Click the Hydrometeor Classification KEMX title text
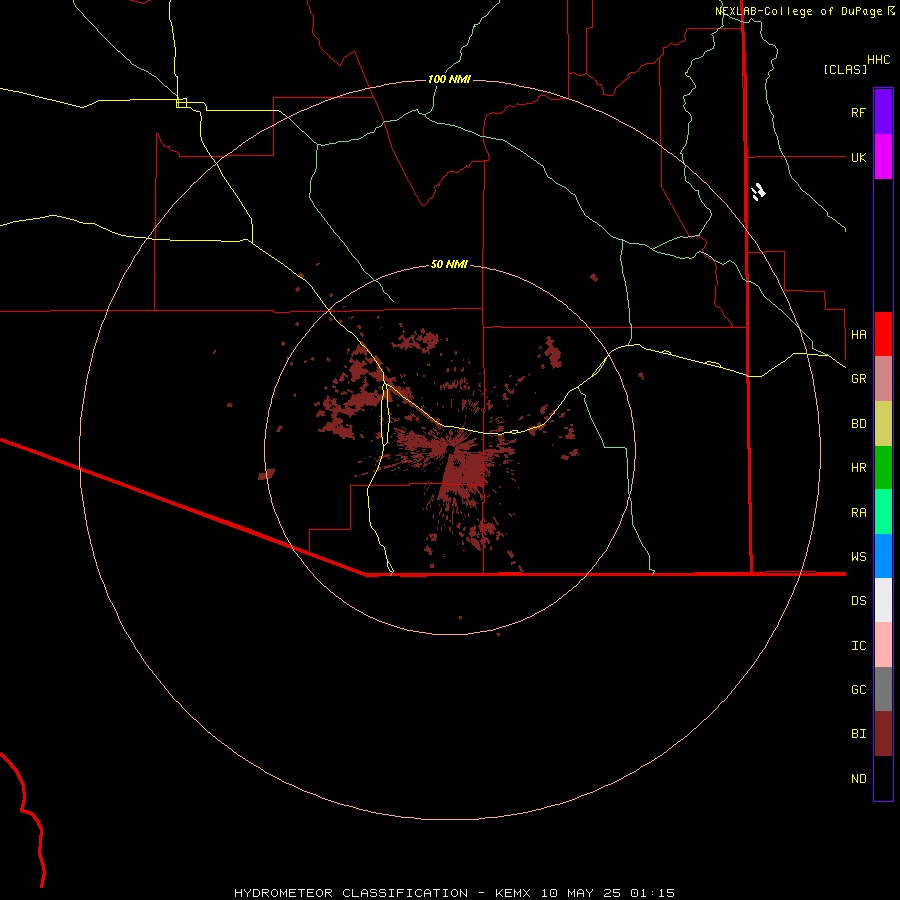 [x=454, y=893]
